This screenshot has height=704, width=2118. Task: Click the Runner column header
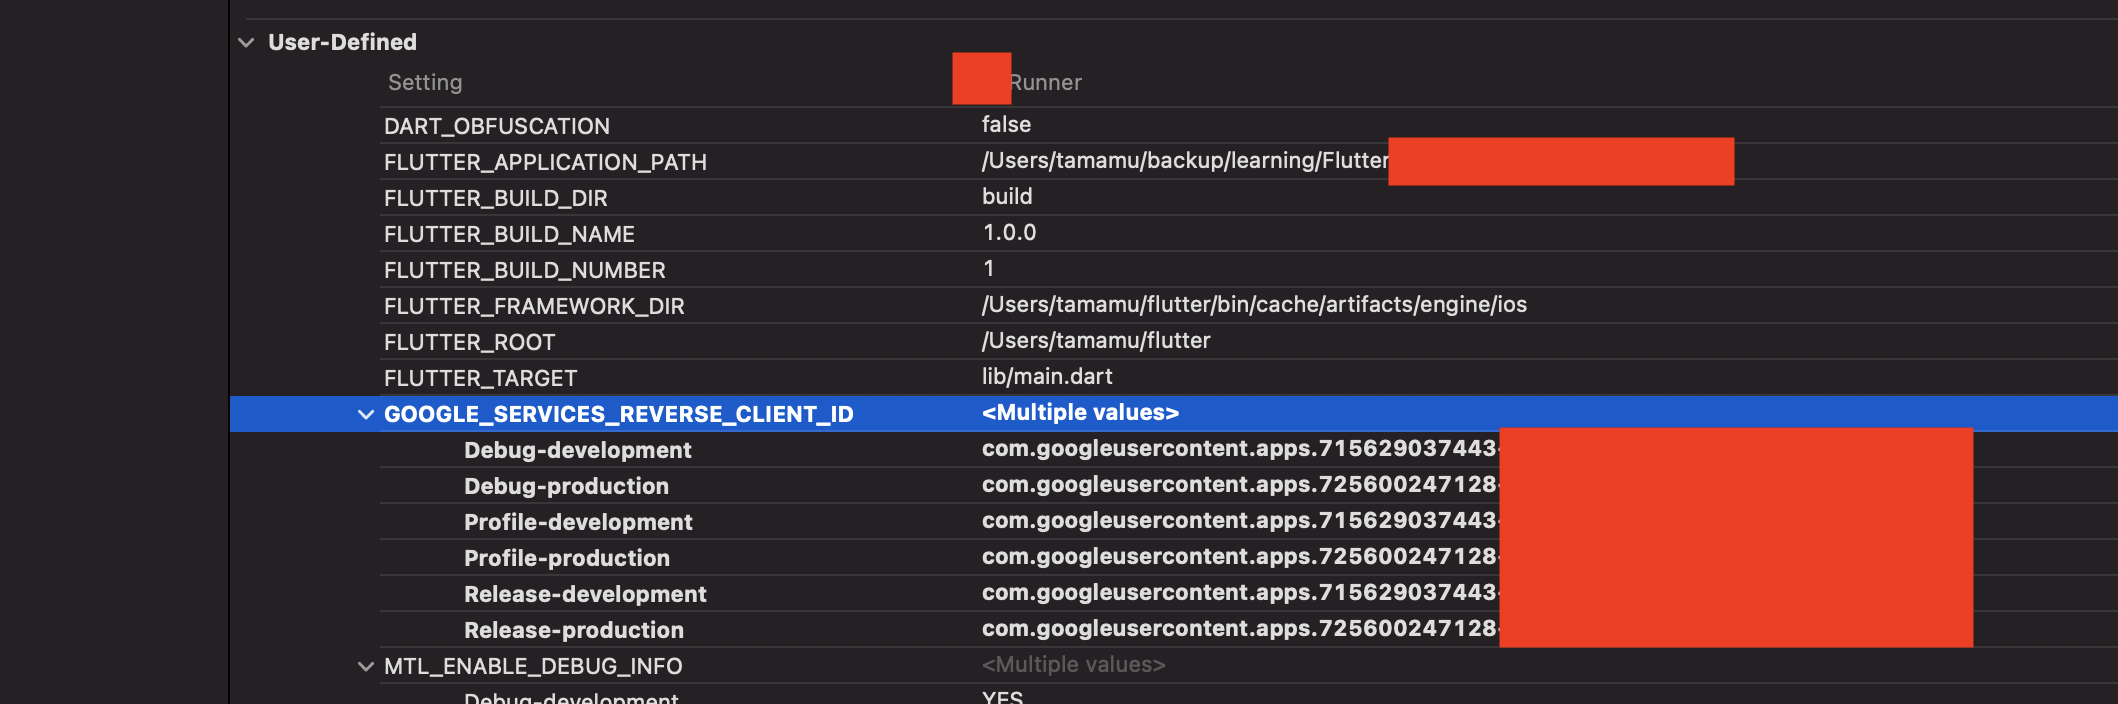pos(1045,83)
